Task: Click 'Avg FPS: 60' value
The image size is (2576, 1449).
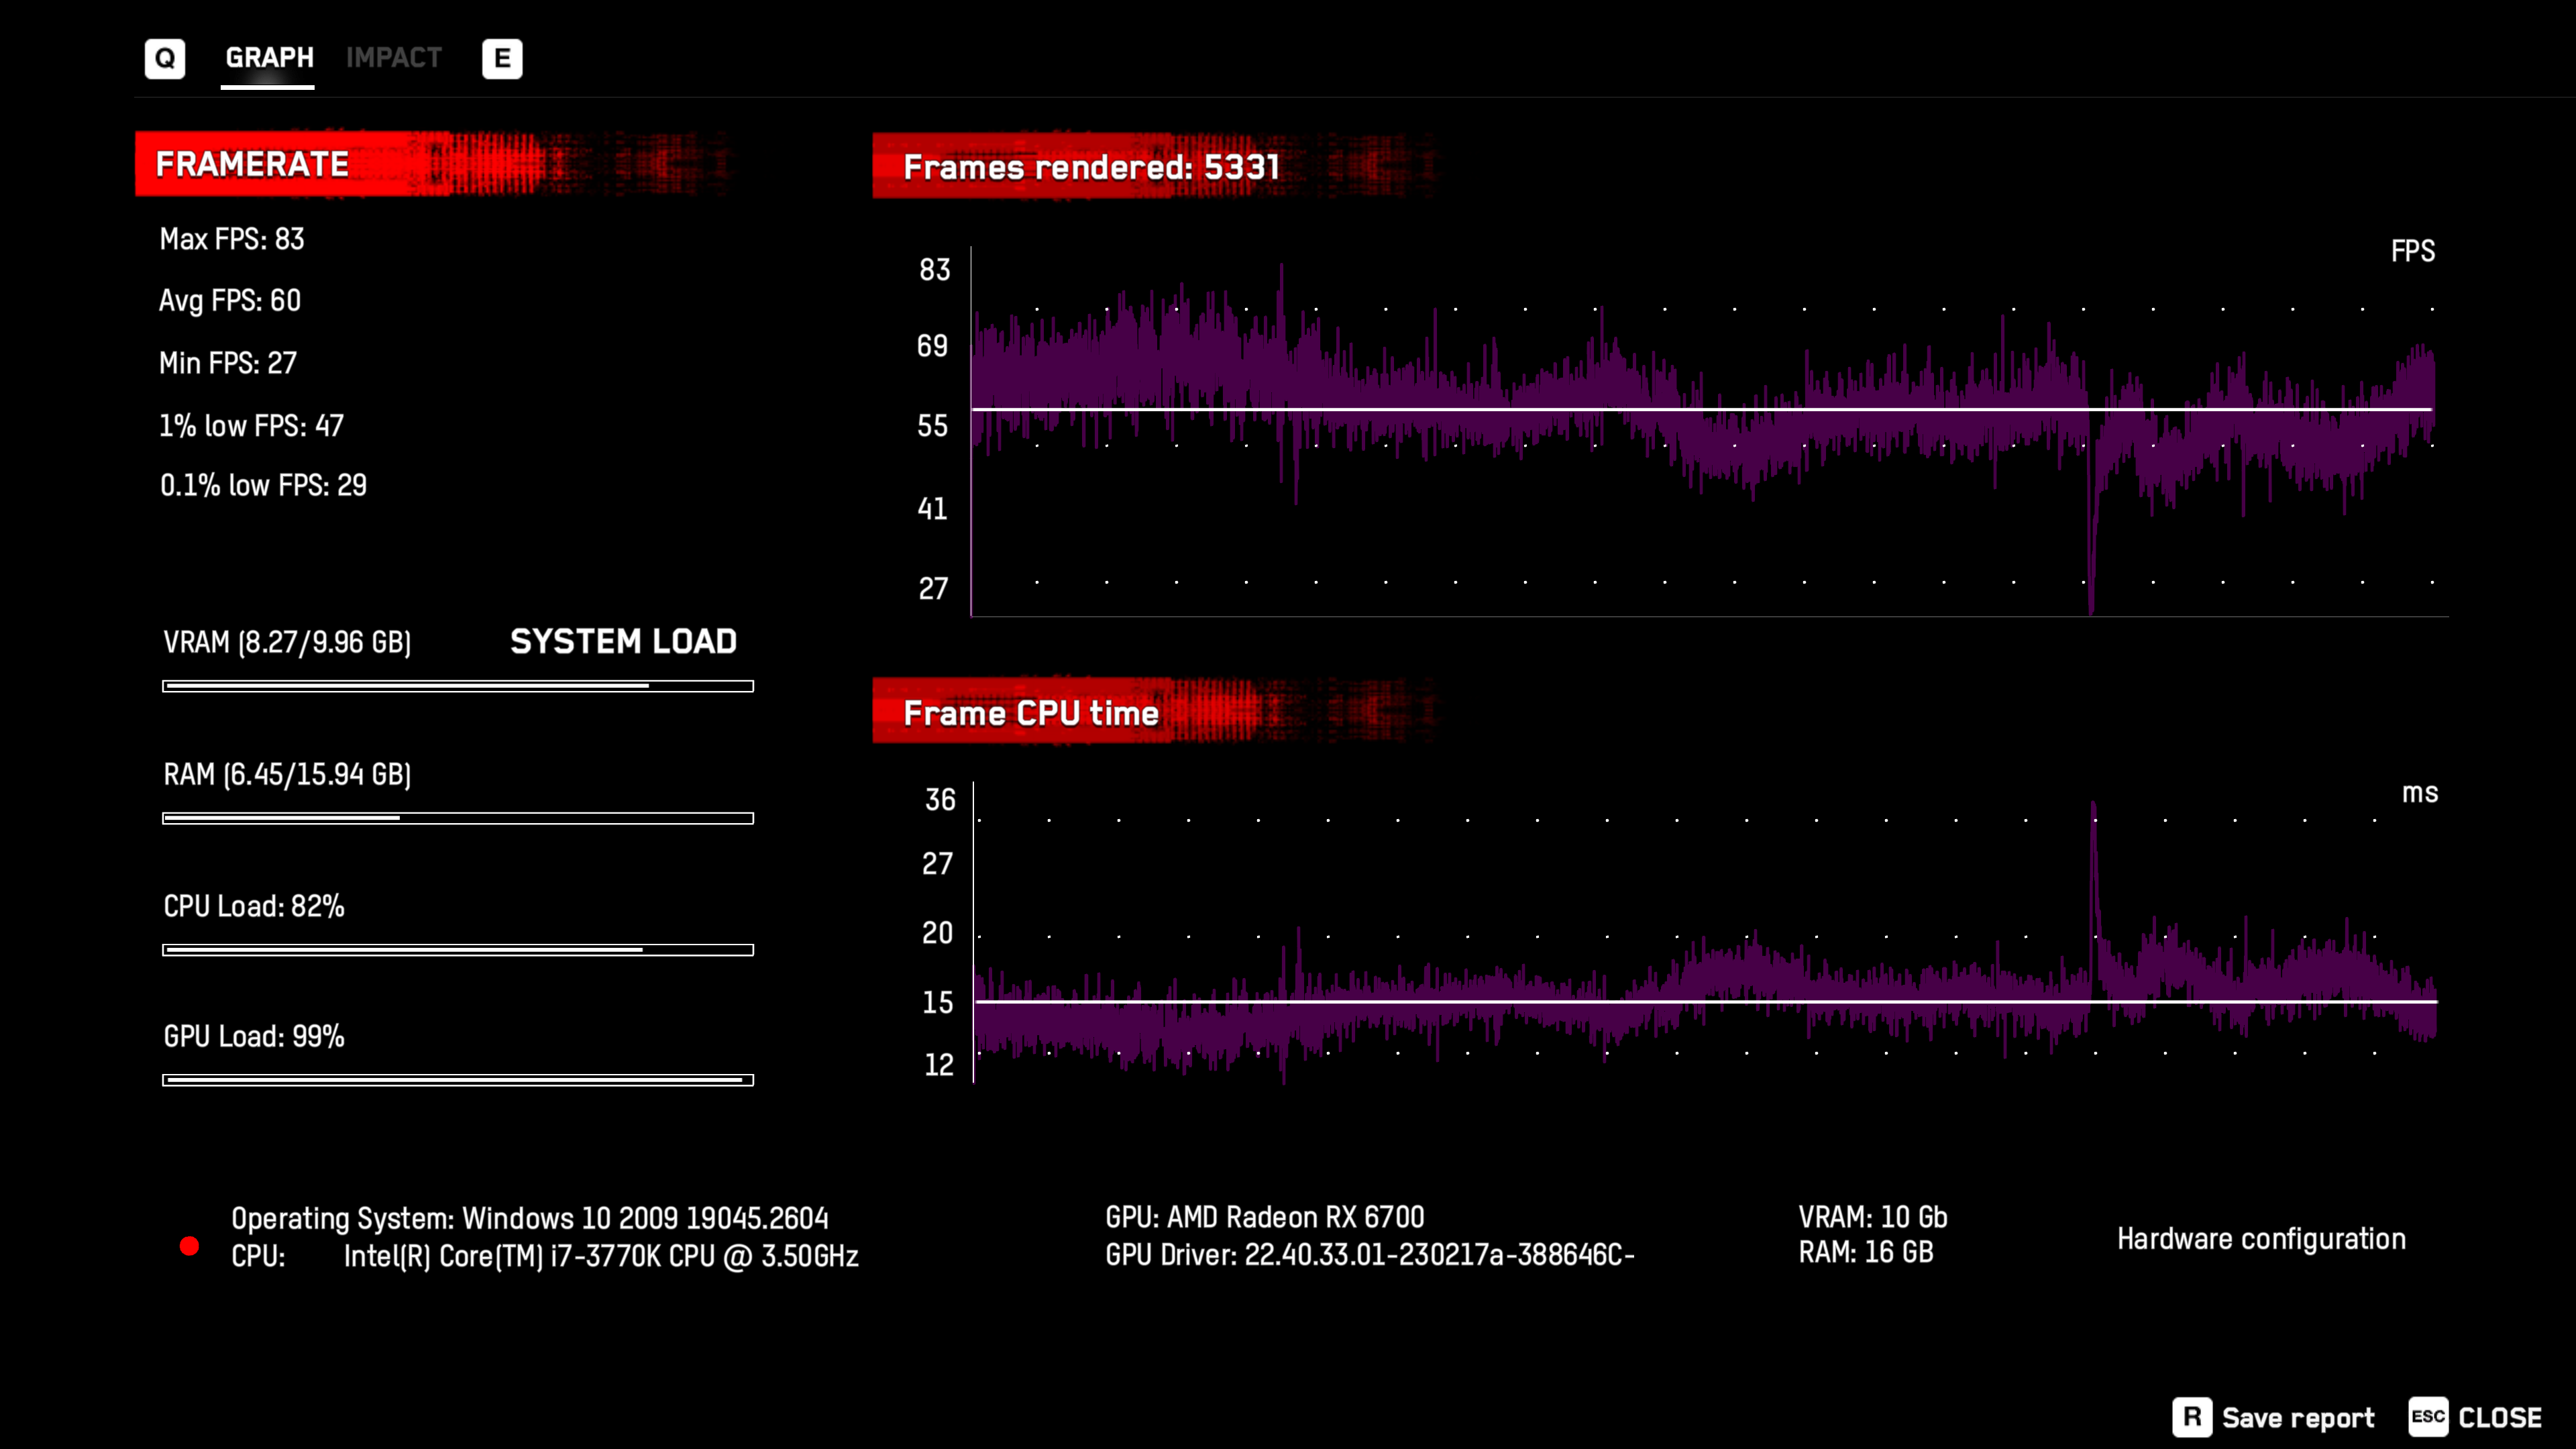Action: [x=230, y=301]
